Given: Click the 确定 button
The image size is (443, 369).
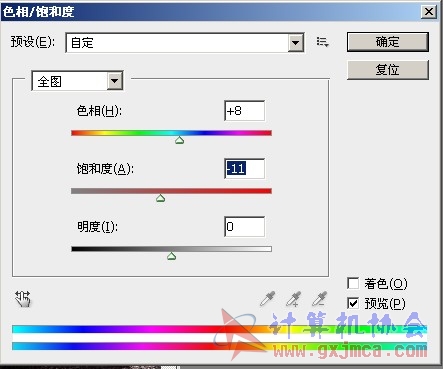Looking at the screenshot, I should click(388, 42).
